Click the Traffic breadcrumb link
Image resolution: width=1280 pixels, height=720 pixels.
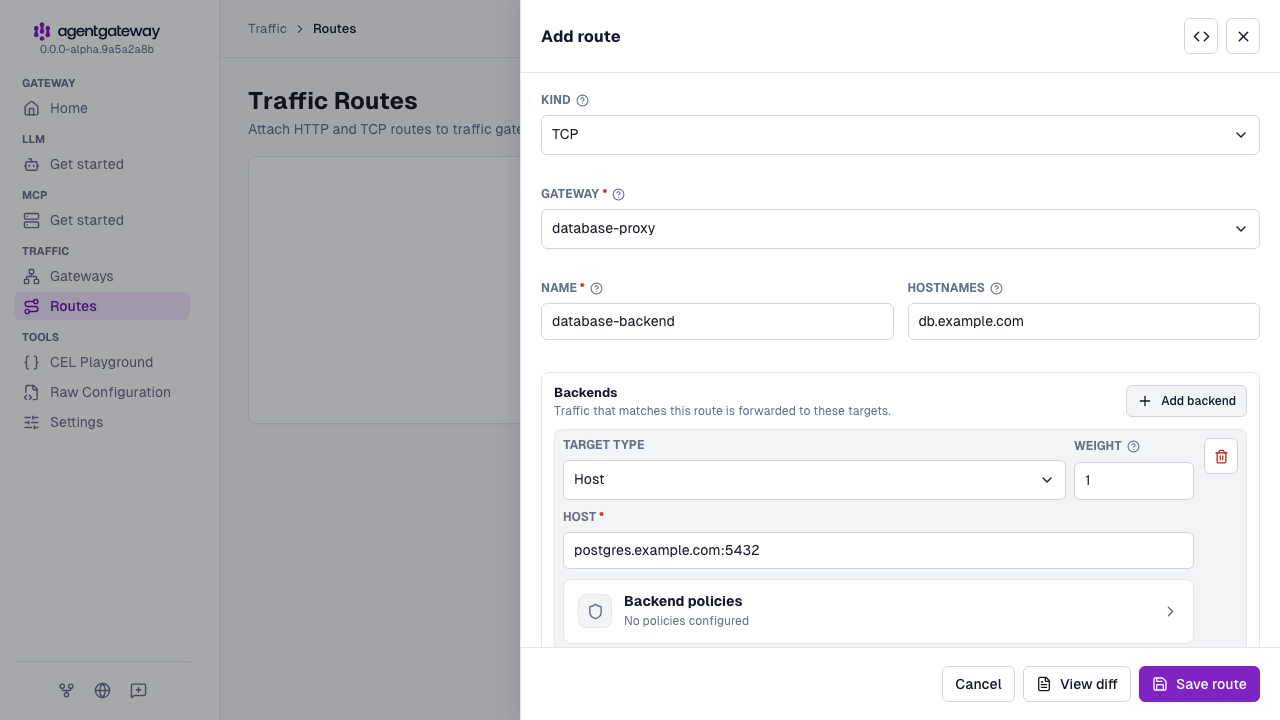[267, 28]
